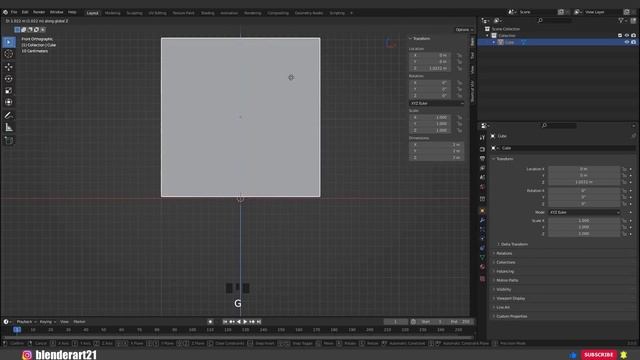Toggle lock for Location X in the properties editor
The width and height of the screenshot is (640, 360).
624,169
